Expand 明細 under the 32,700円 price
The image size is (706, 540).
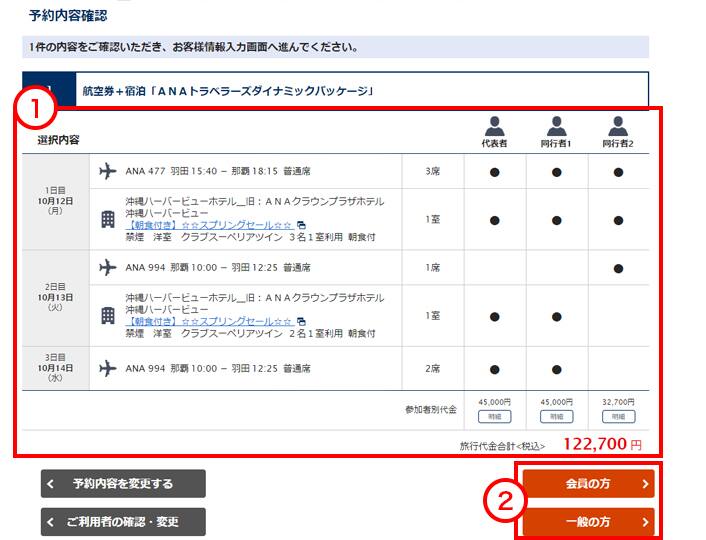[619, 416]
